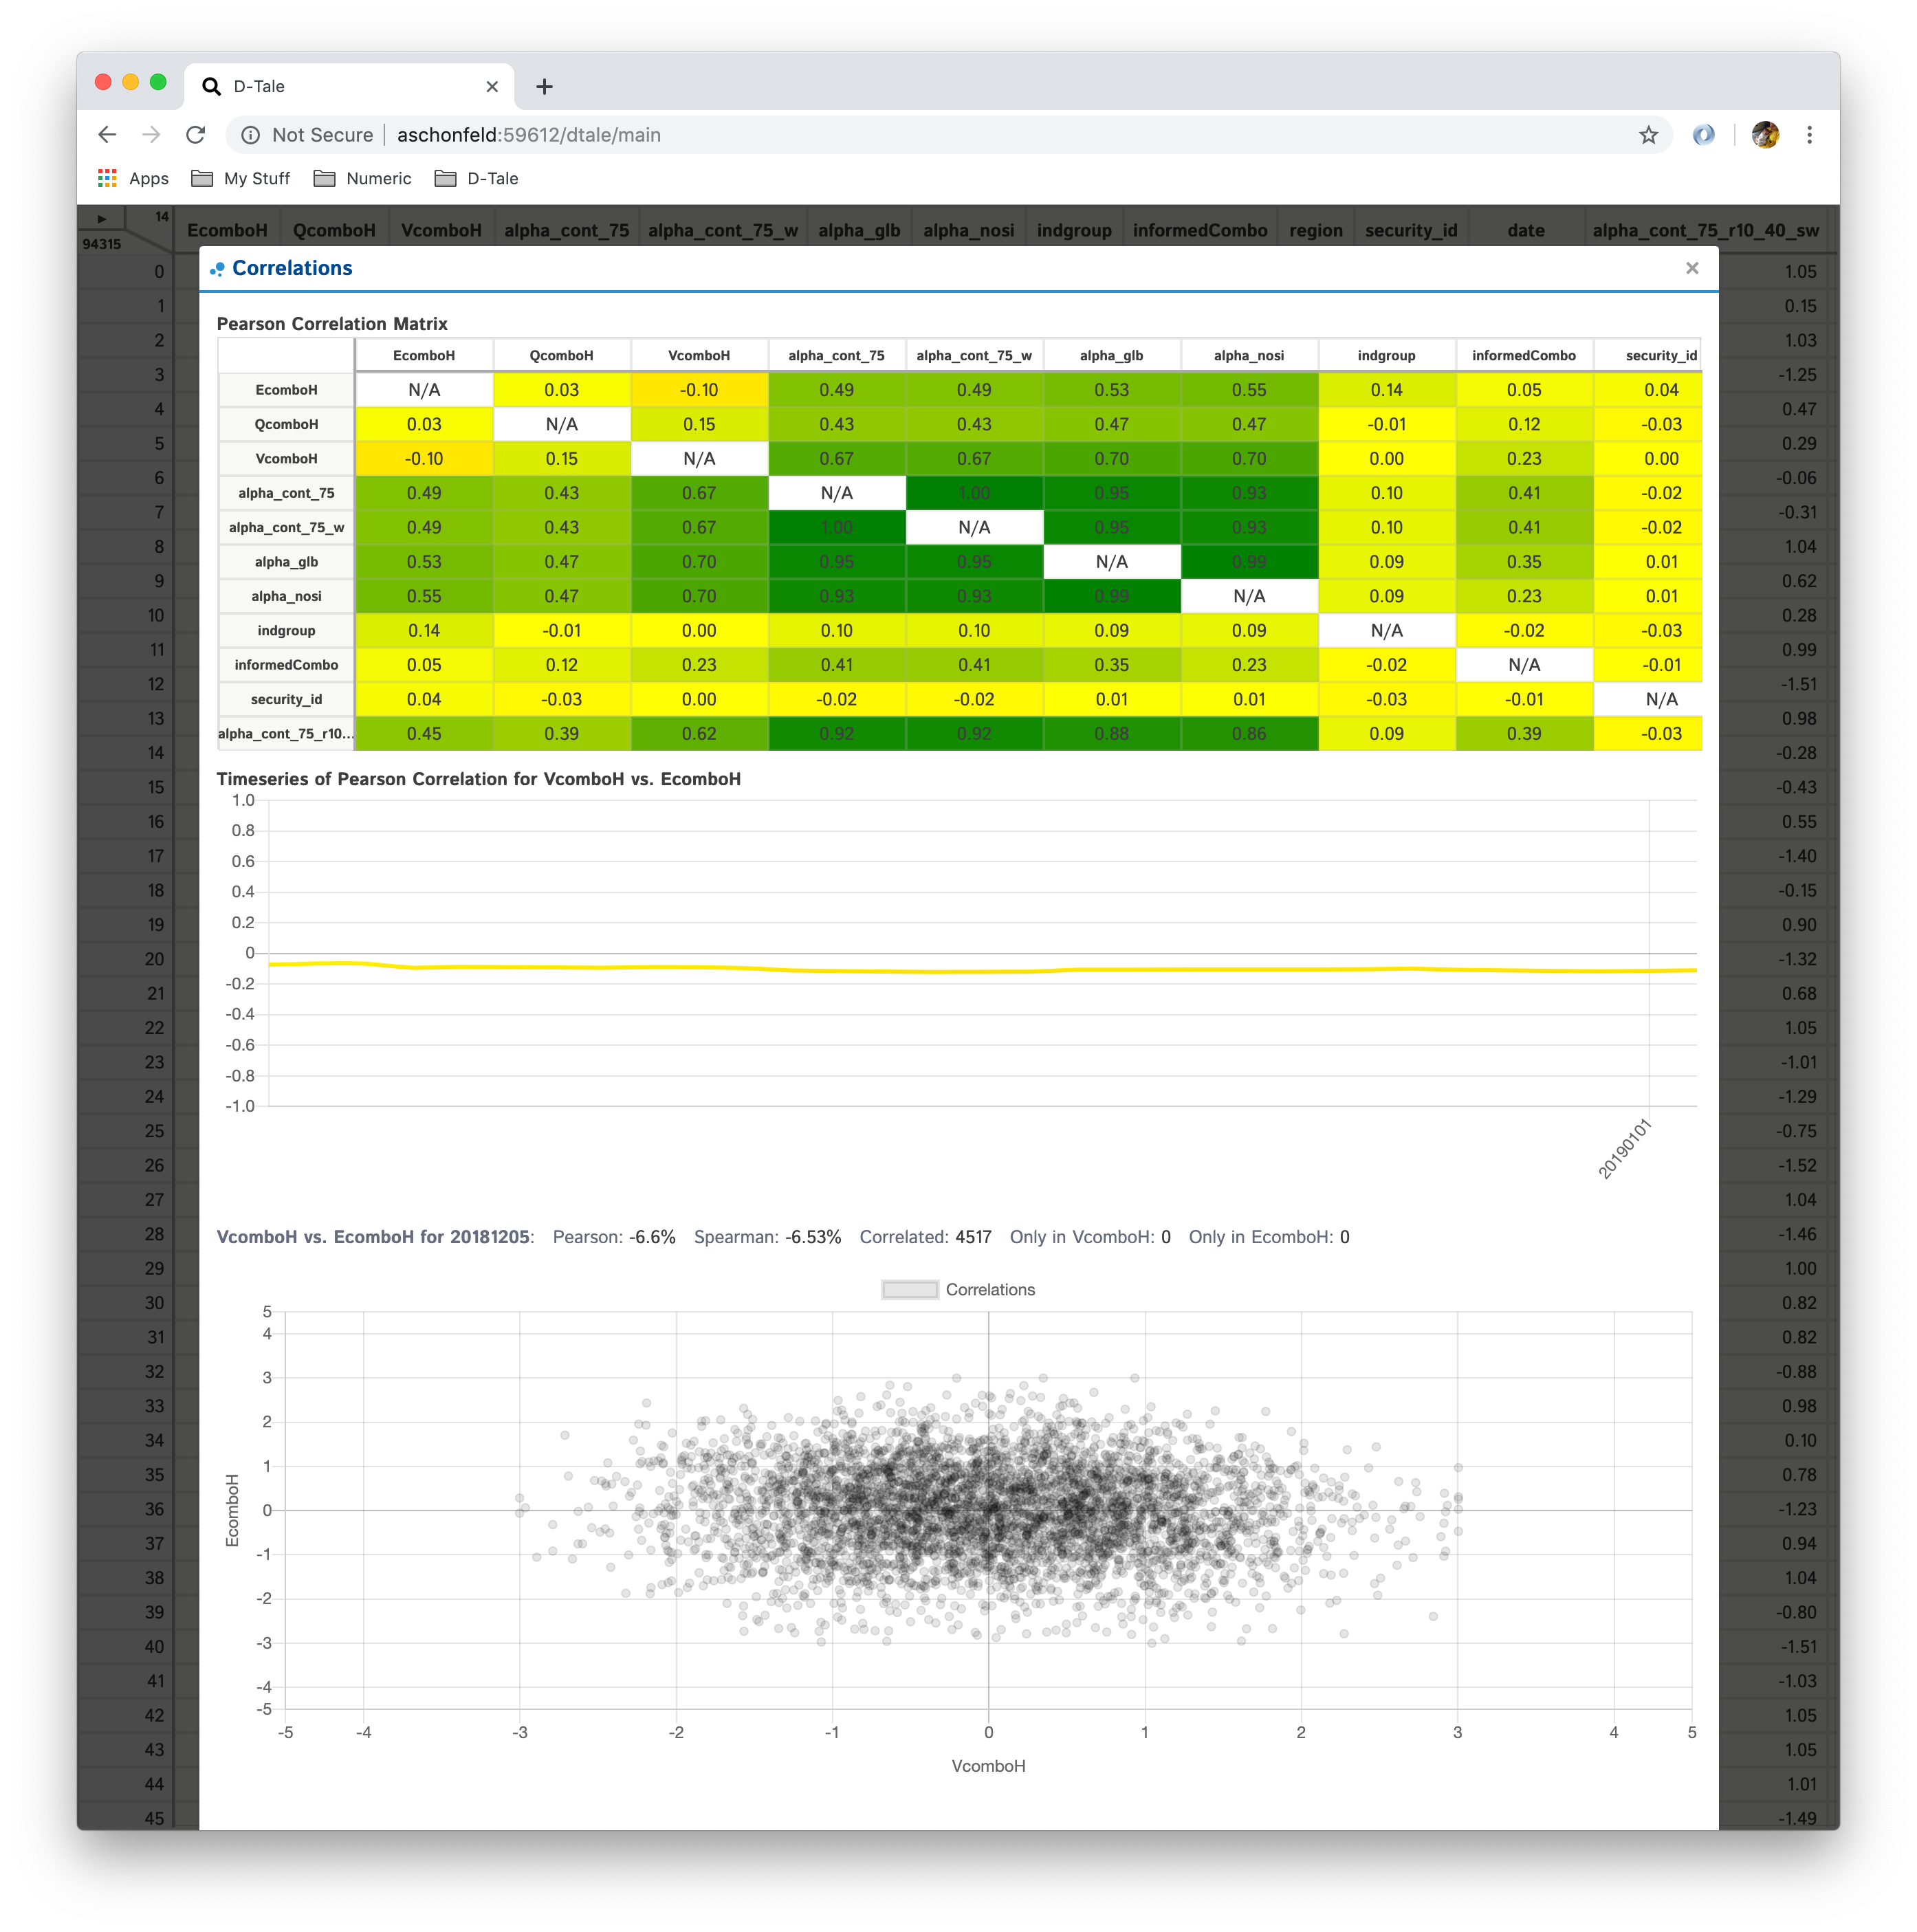The image size is (1917, 1932).
Task: Click the browser extension icon by the avatar
Action: (1704, 135)
